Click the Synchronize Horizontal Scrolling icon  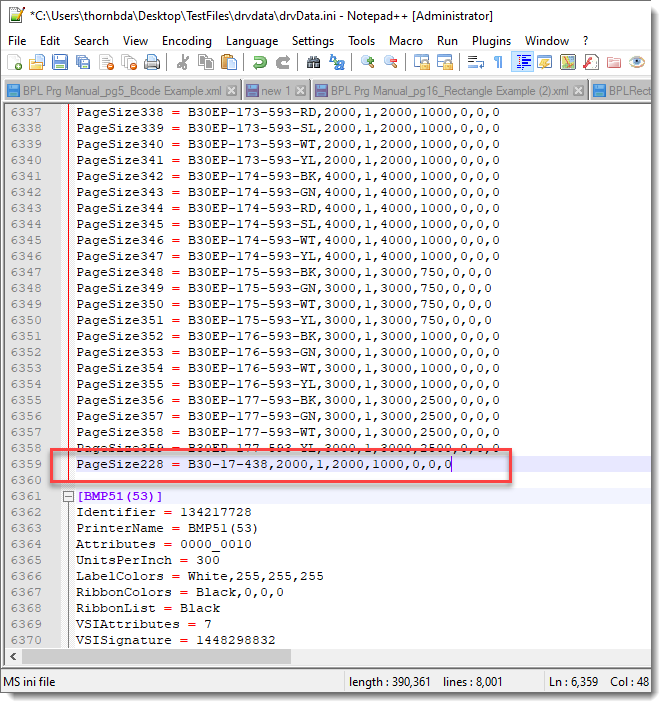click(445, 62)
